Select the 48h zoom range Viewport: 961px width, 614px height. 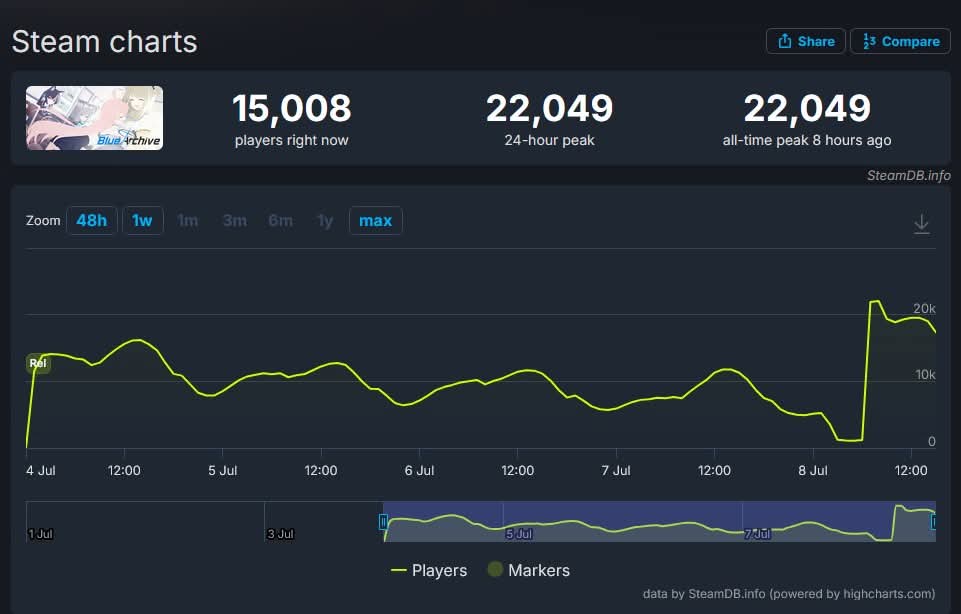91,221
